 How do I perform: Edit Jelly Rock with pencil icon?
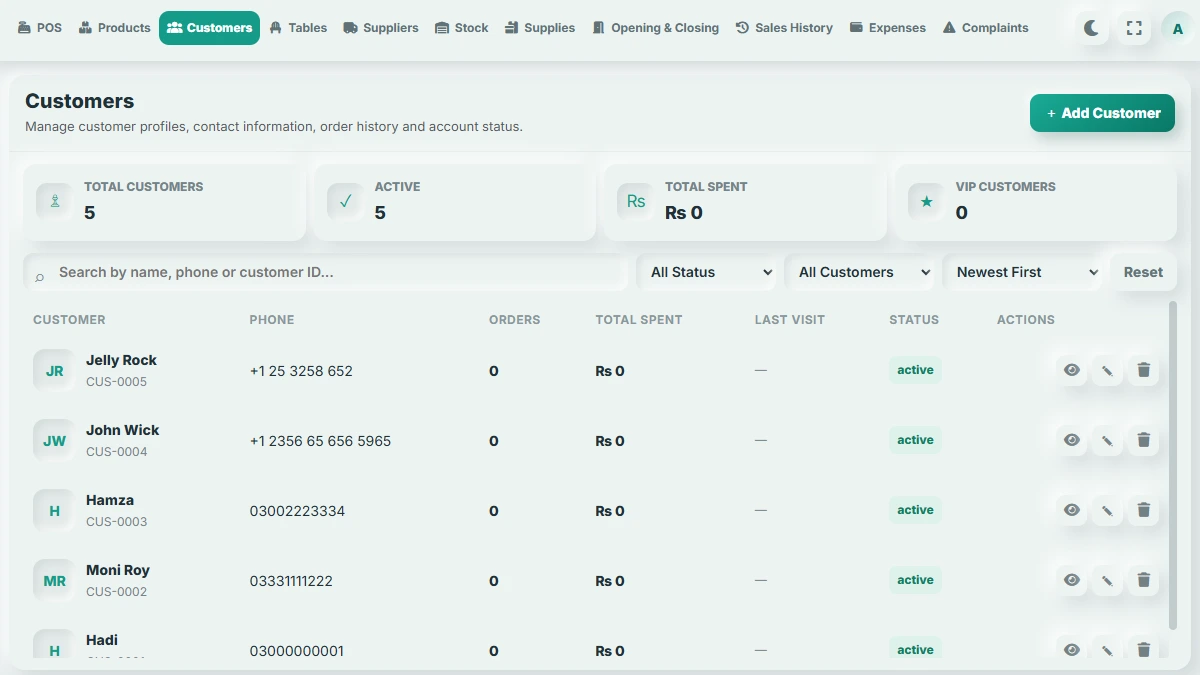click(1107, 370)
